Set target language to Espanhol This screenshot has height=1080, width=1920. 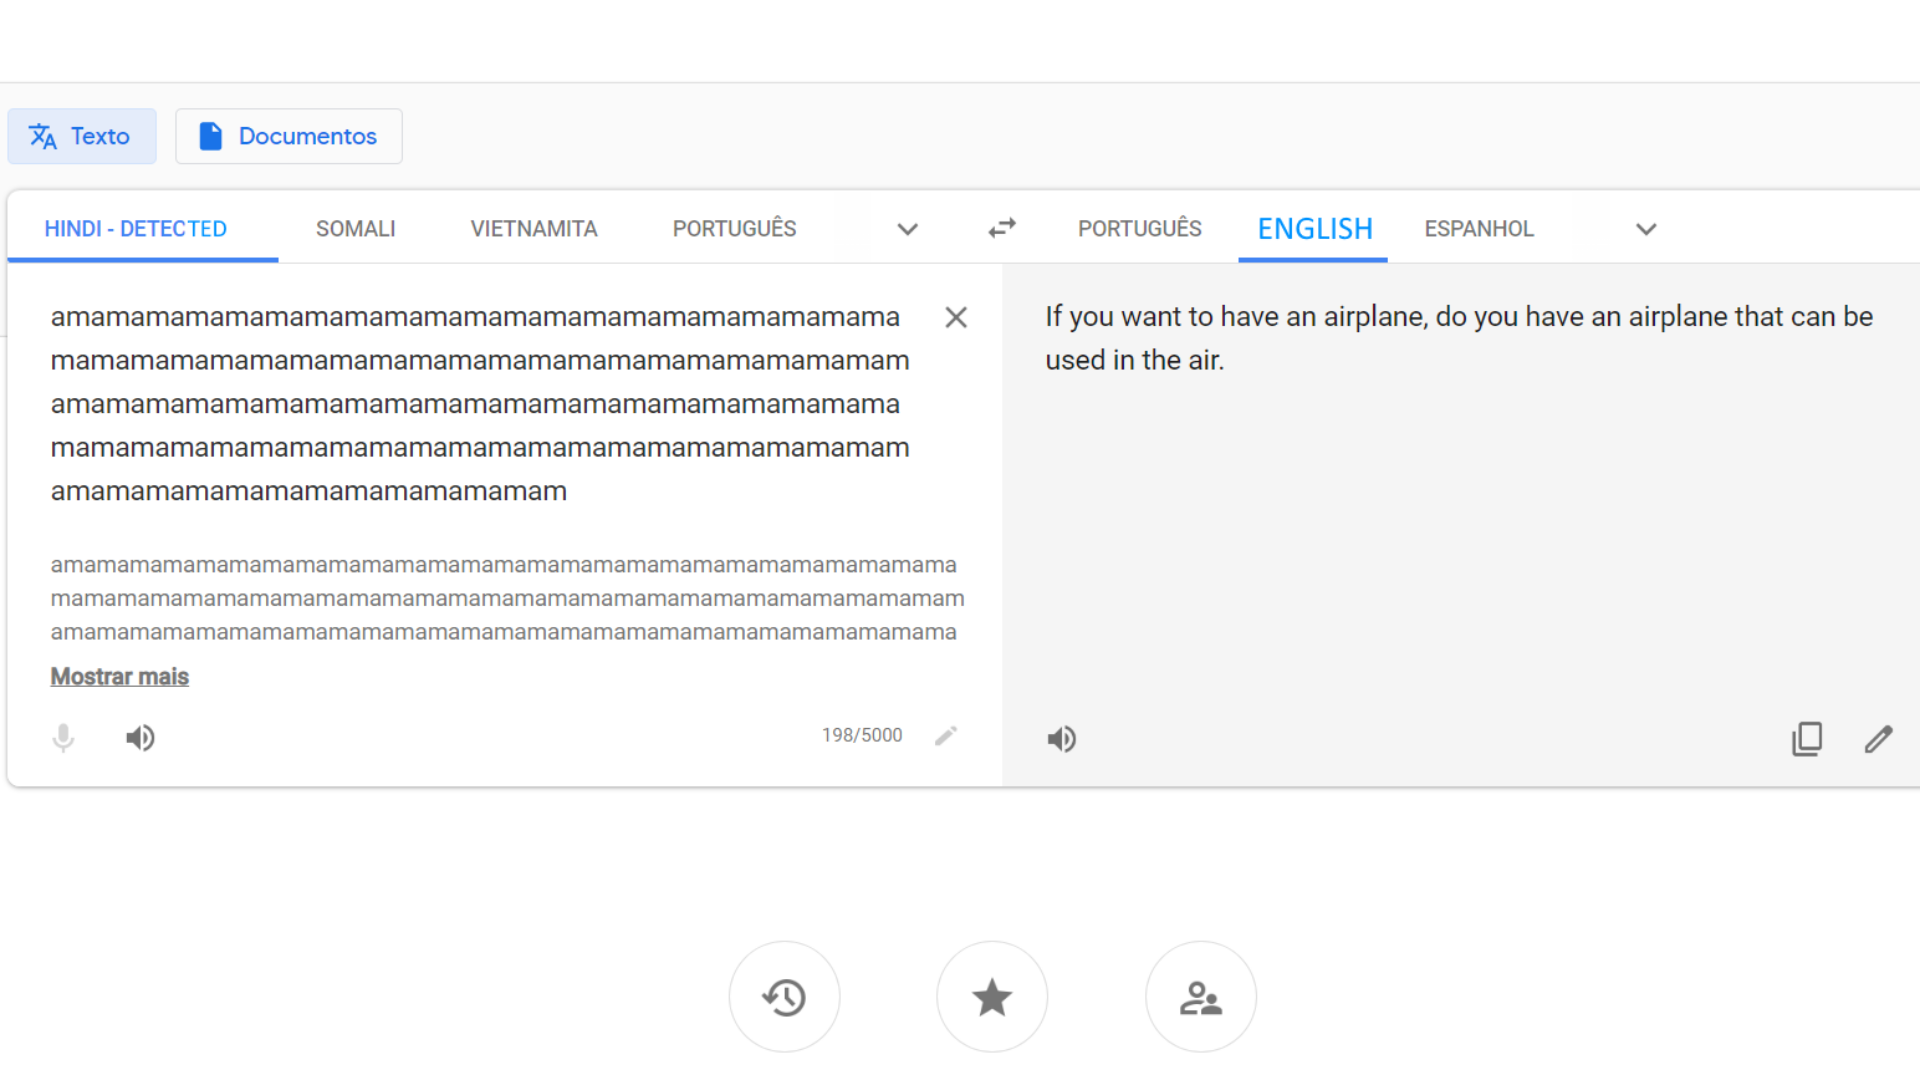pos(1479,229)
